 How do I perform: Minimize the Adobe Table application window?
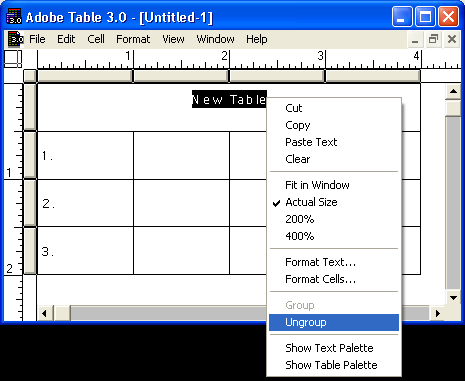[402, 16]
